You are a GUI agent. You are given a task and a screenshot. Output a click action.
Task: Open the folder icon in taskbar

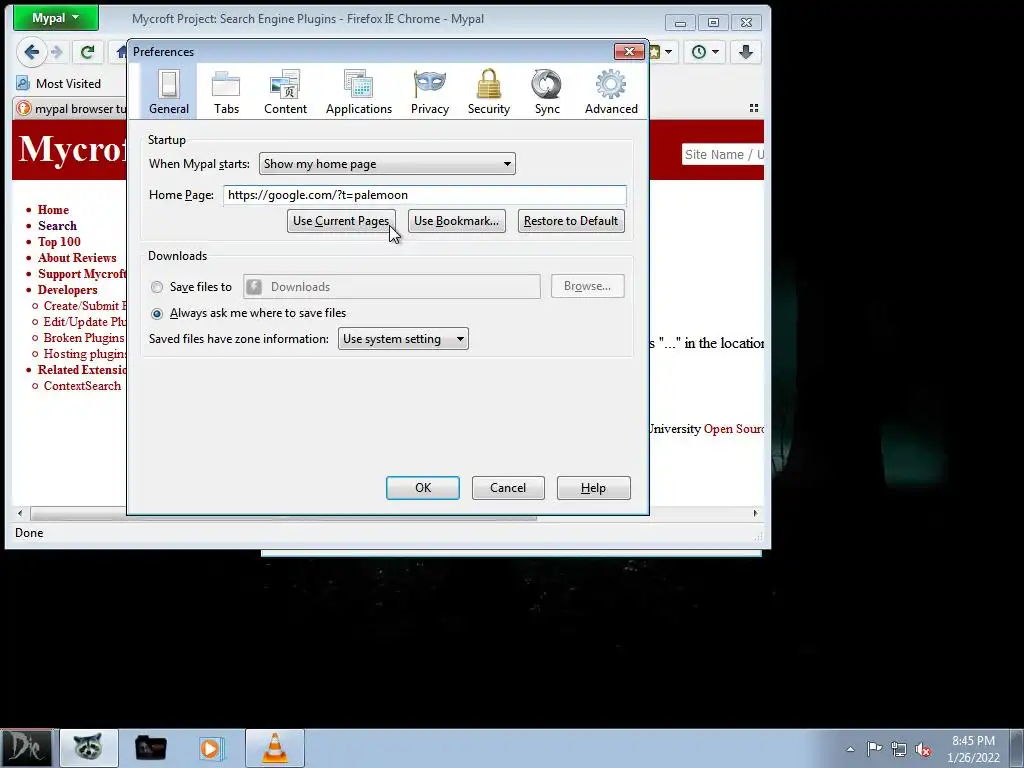(150, 748)
